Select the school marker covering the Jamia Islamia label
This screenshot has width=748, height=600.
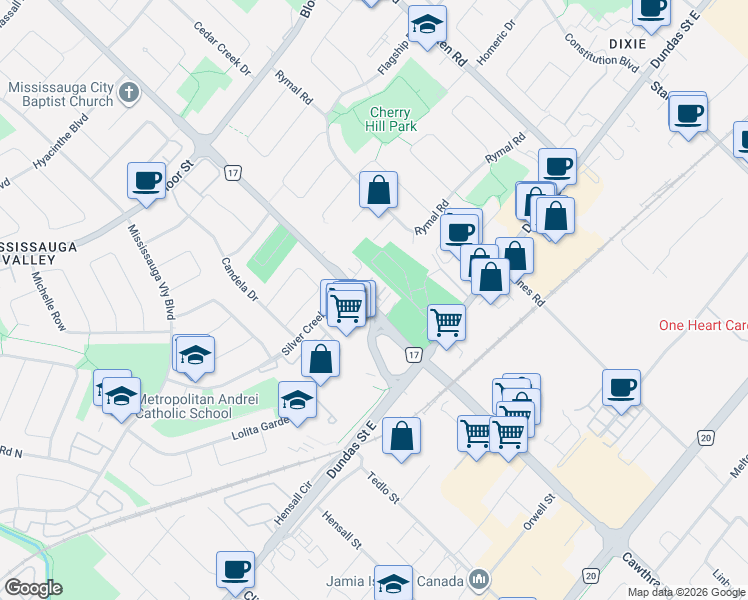[394, 583]
